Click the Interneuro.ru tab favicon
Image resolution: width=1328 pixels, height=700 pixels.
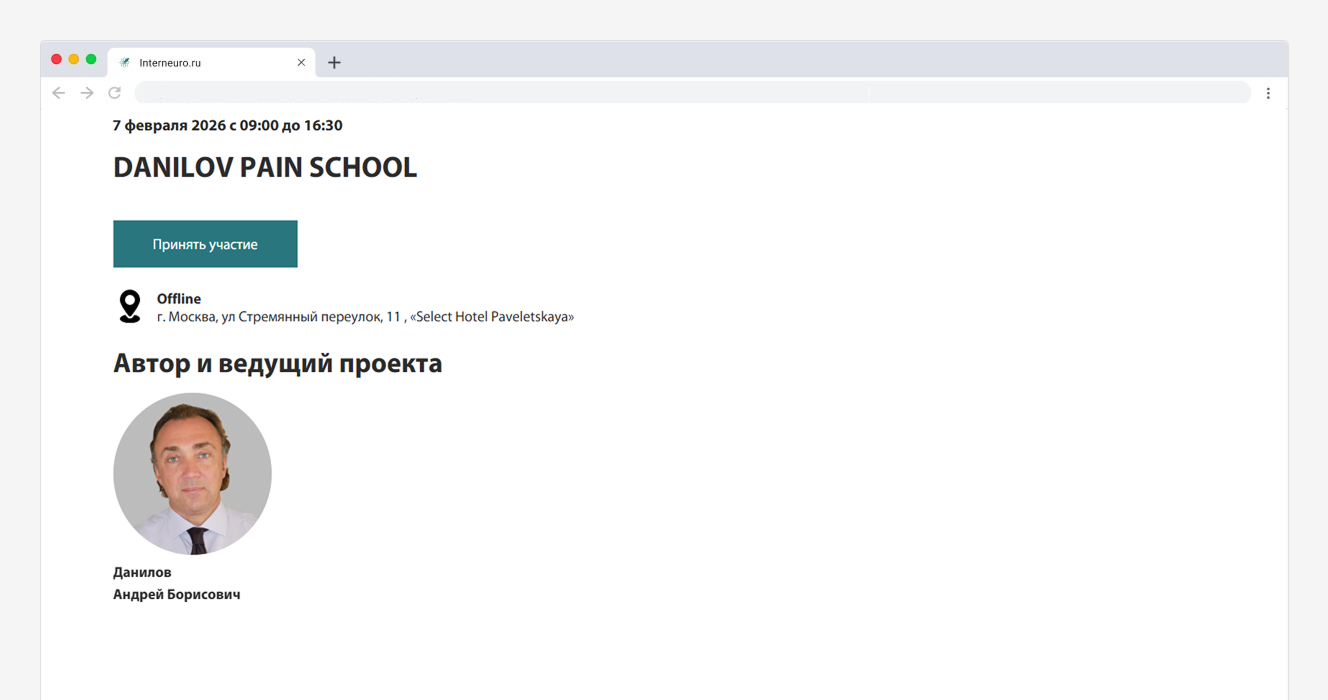coord(125,62)
